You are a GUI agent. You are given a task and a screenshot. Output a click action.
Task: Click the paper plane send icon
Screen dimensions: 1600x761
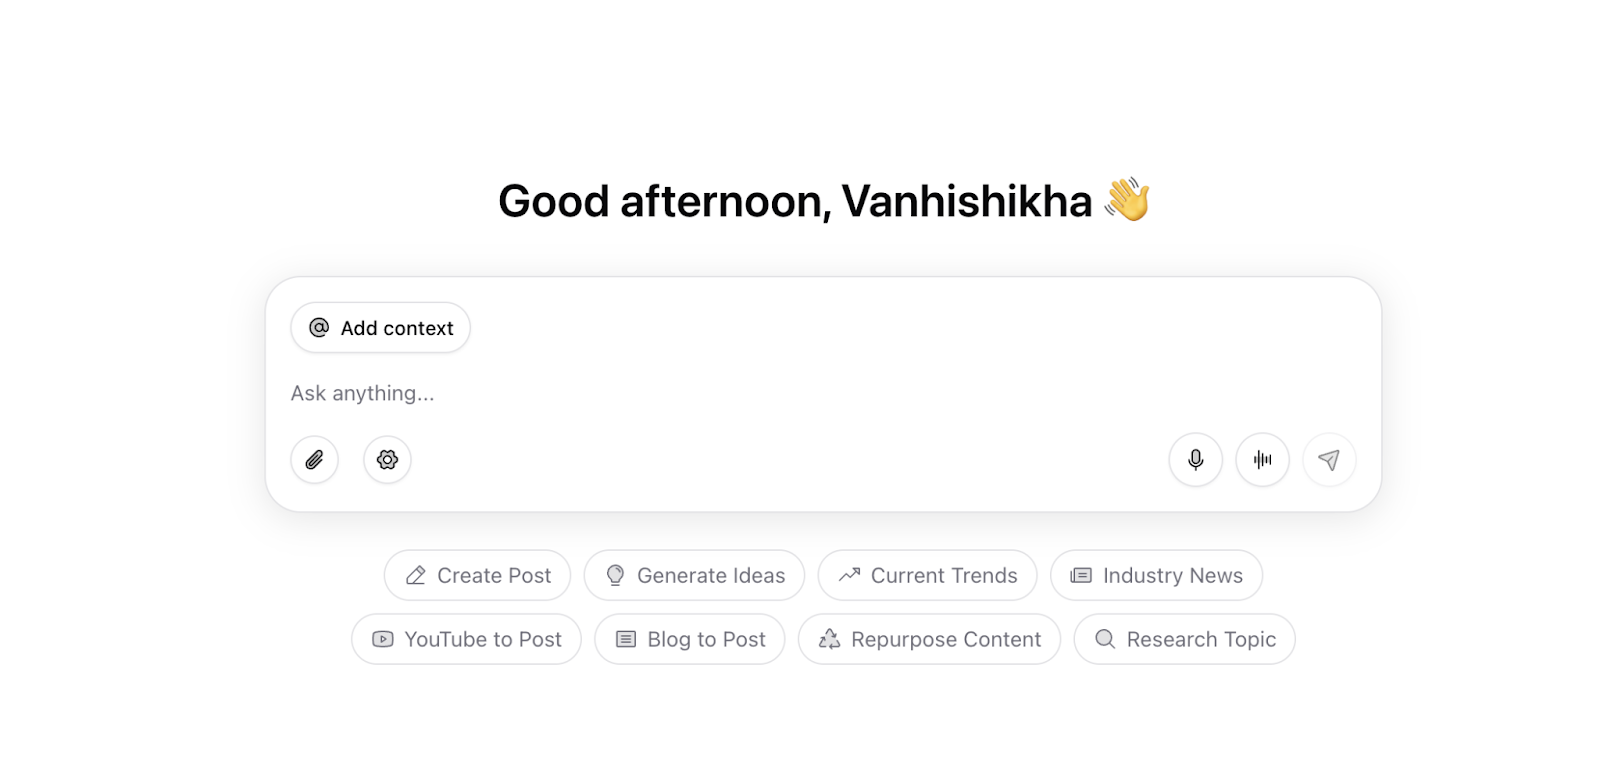click(1329, 460)
